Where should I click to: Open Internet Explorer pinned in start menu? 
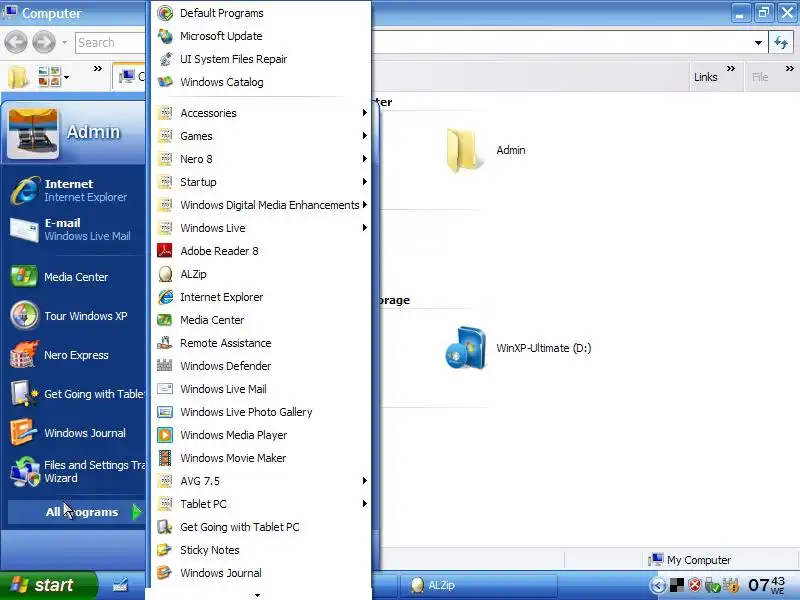click(x=76, y=190)
